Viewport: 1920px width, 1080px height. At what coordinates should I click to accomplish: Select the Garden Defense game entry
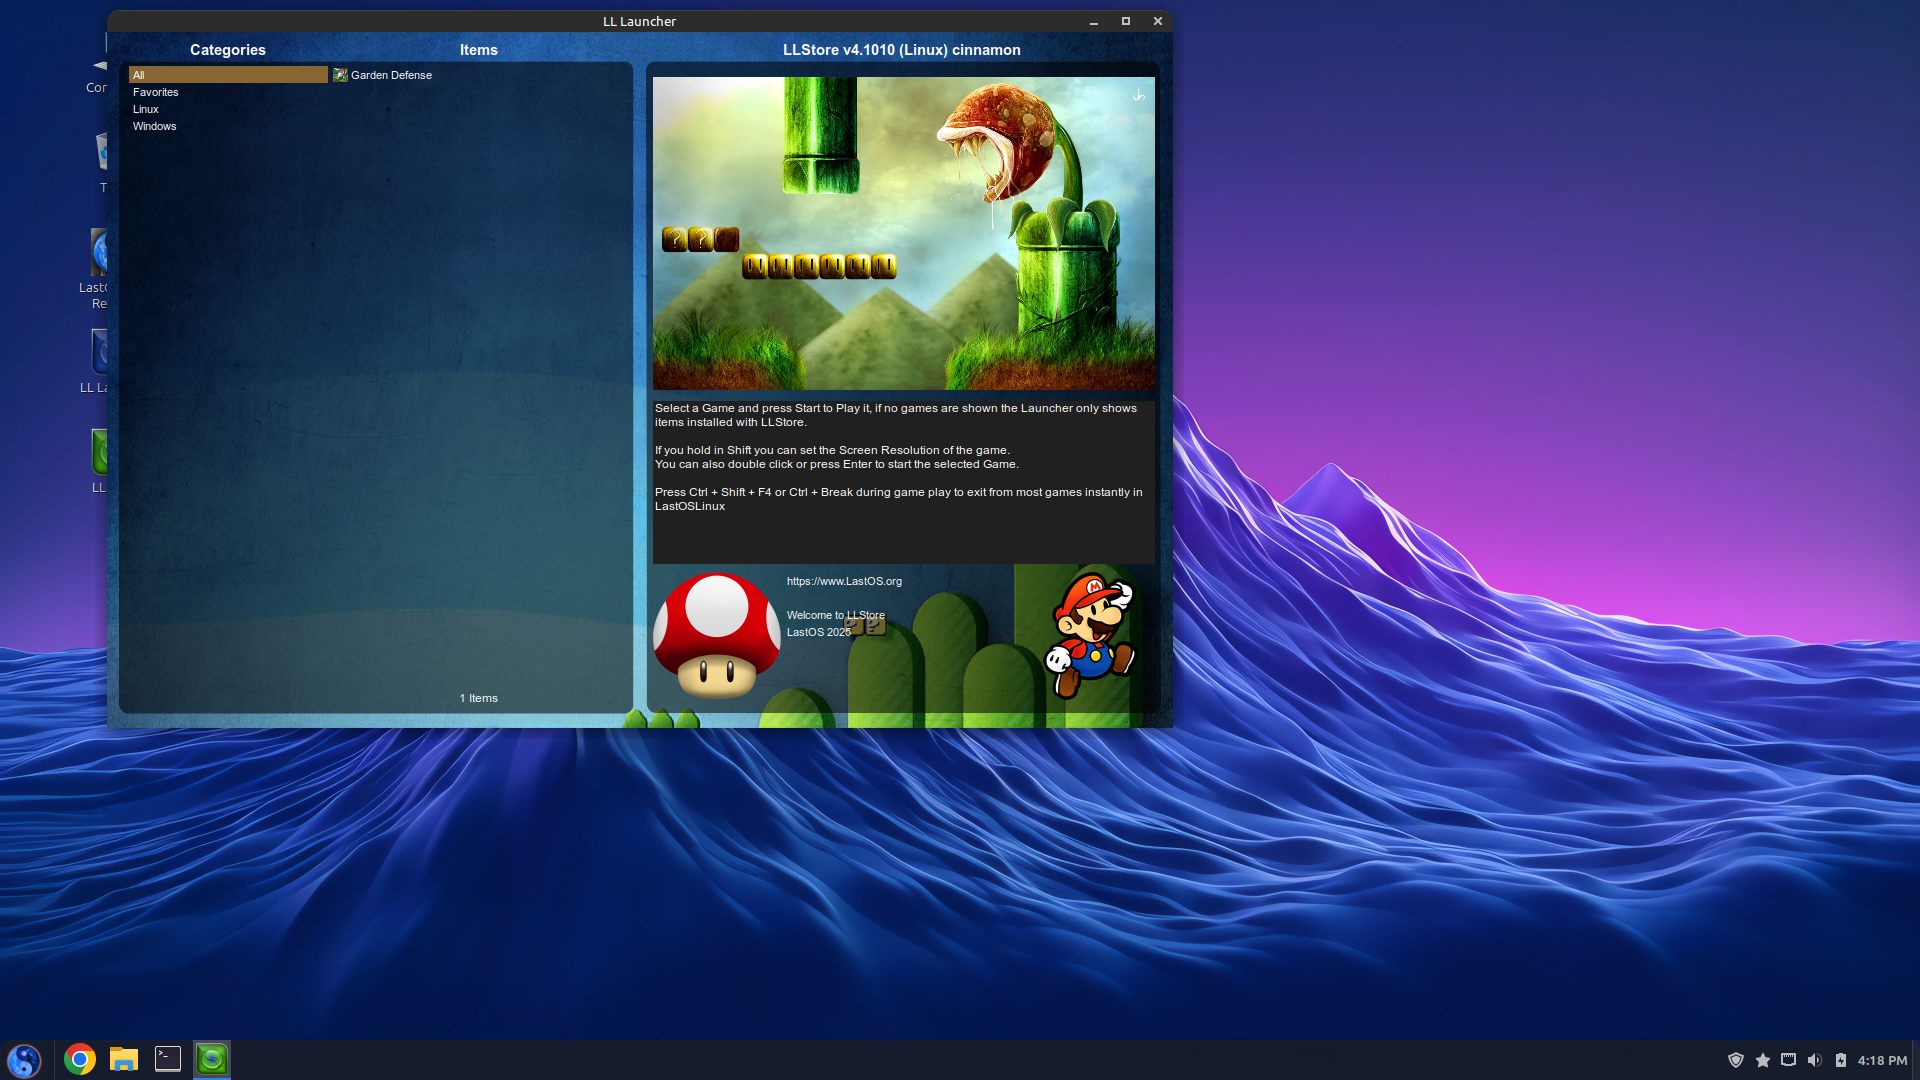pyautogui.click(x=391, y=75)
